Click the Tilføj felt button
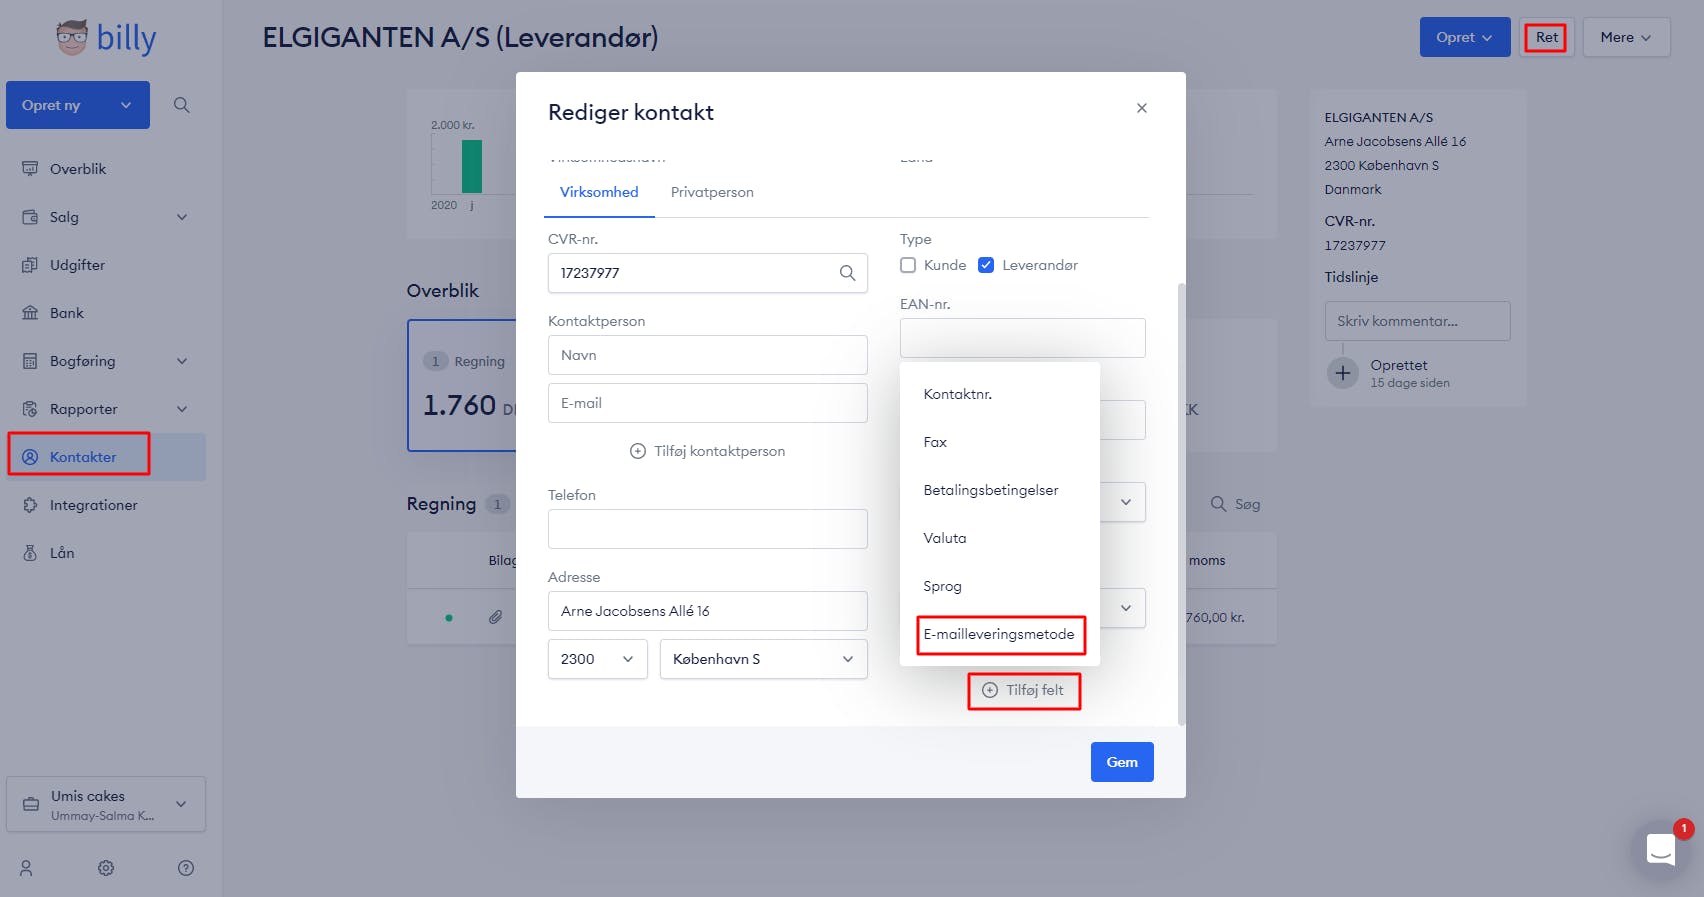Viewport: 1704px width, 897px height. (x=1023, y=690)
